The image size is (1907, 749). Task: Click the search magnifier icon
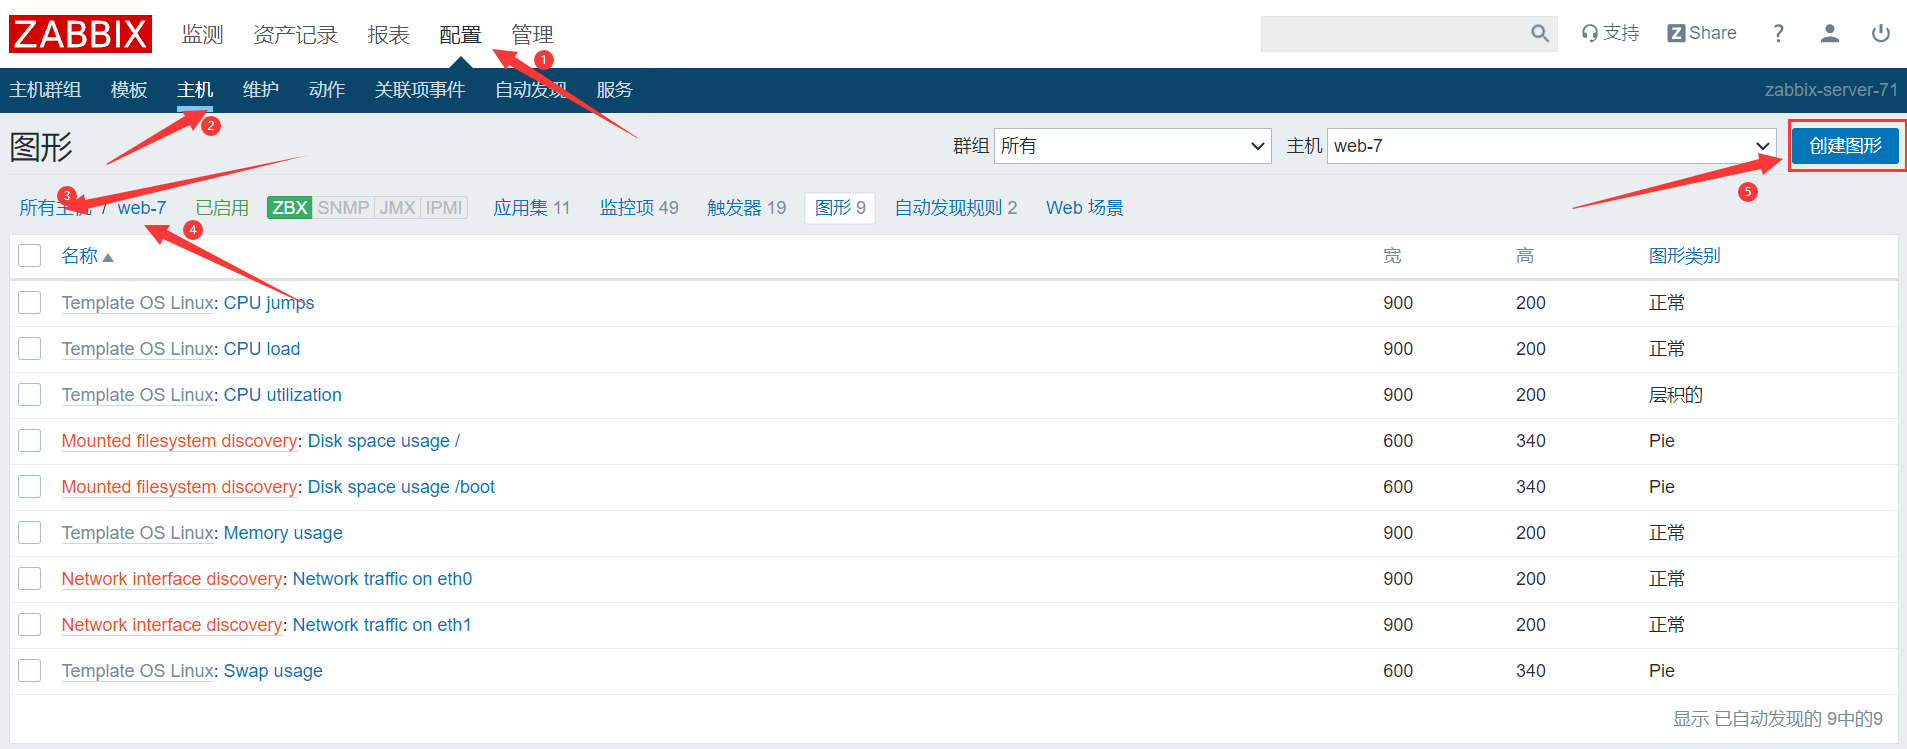coord(1540,34)
